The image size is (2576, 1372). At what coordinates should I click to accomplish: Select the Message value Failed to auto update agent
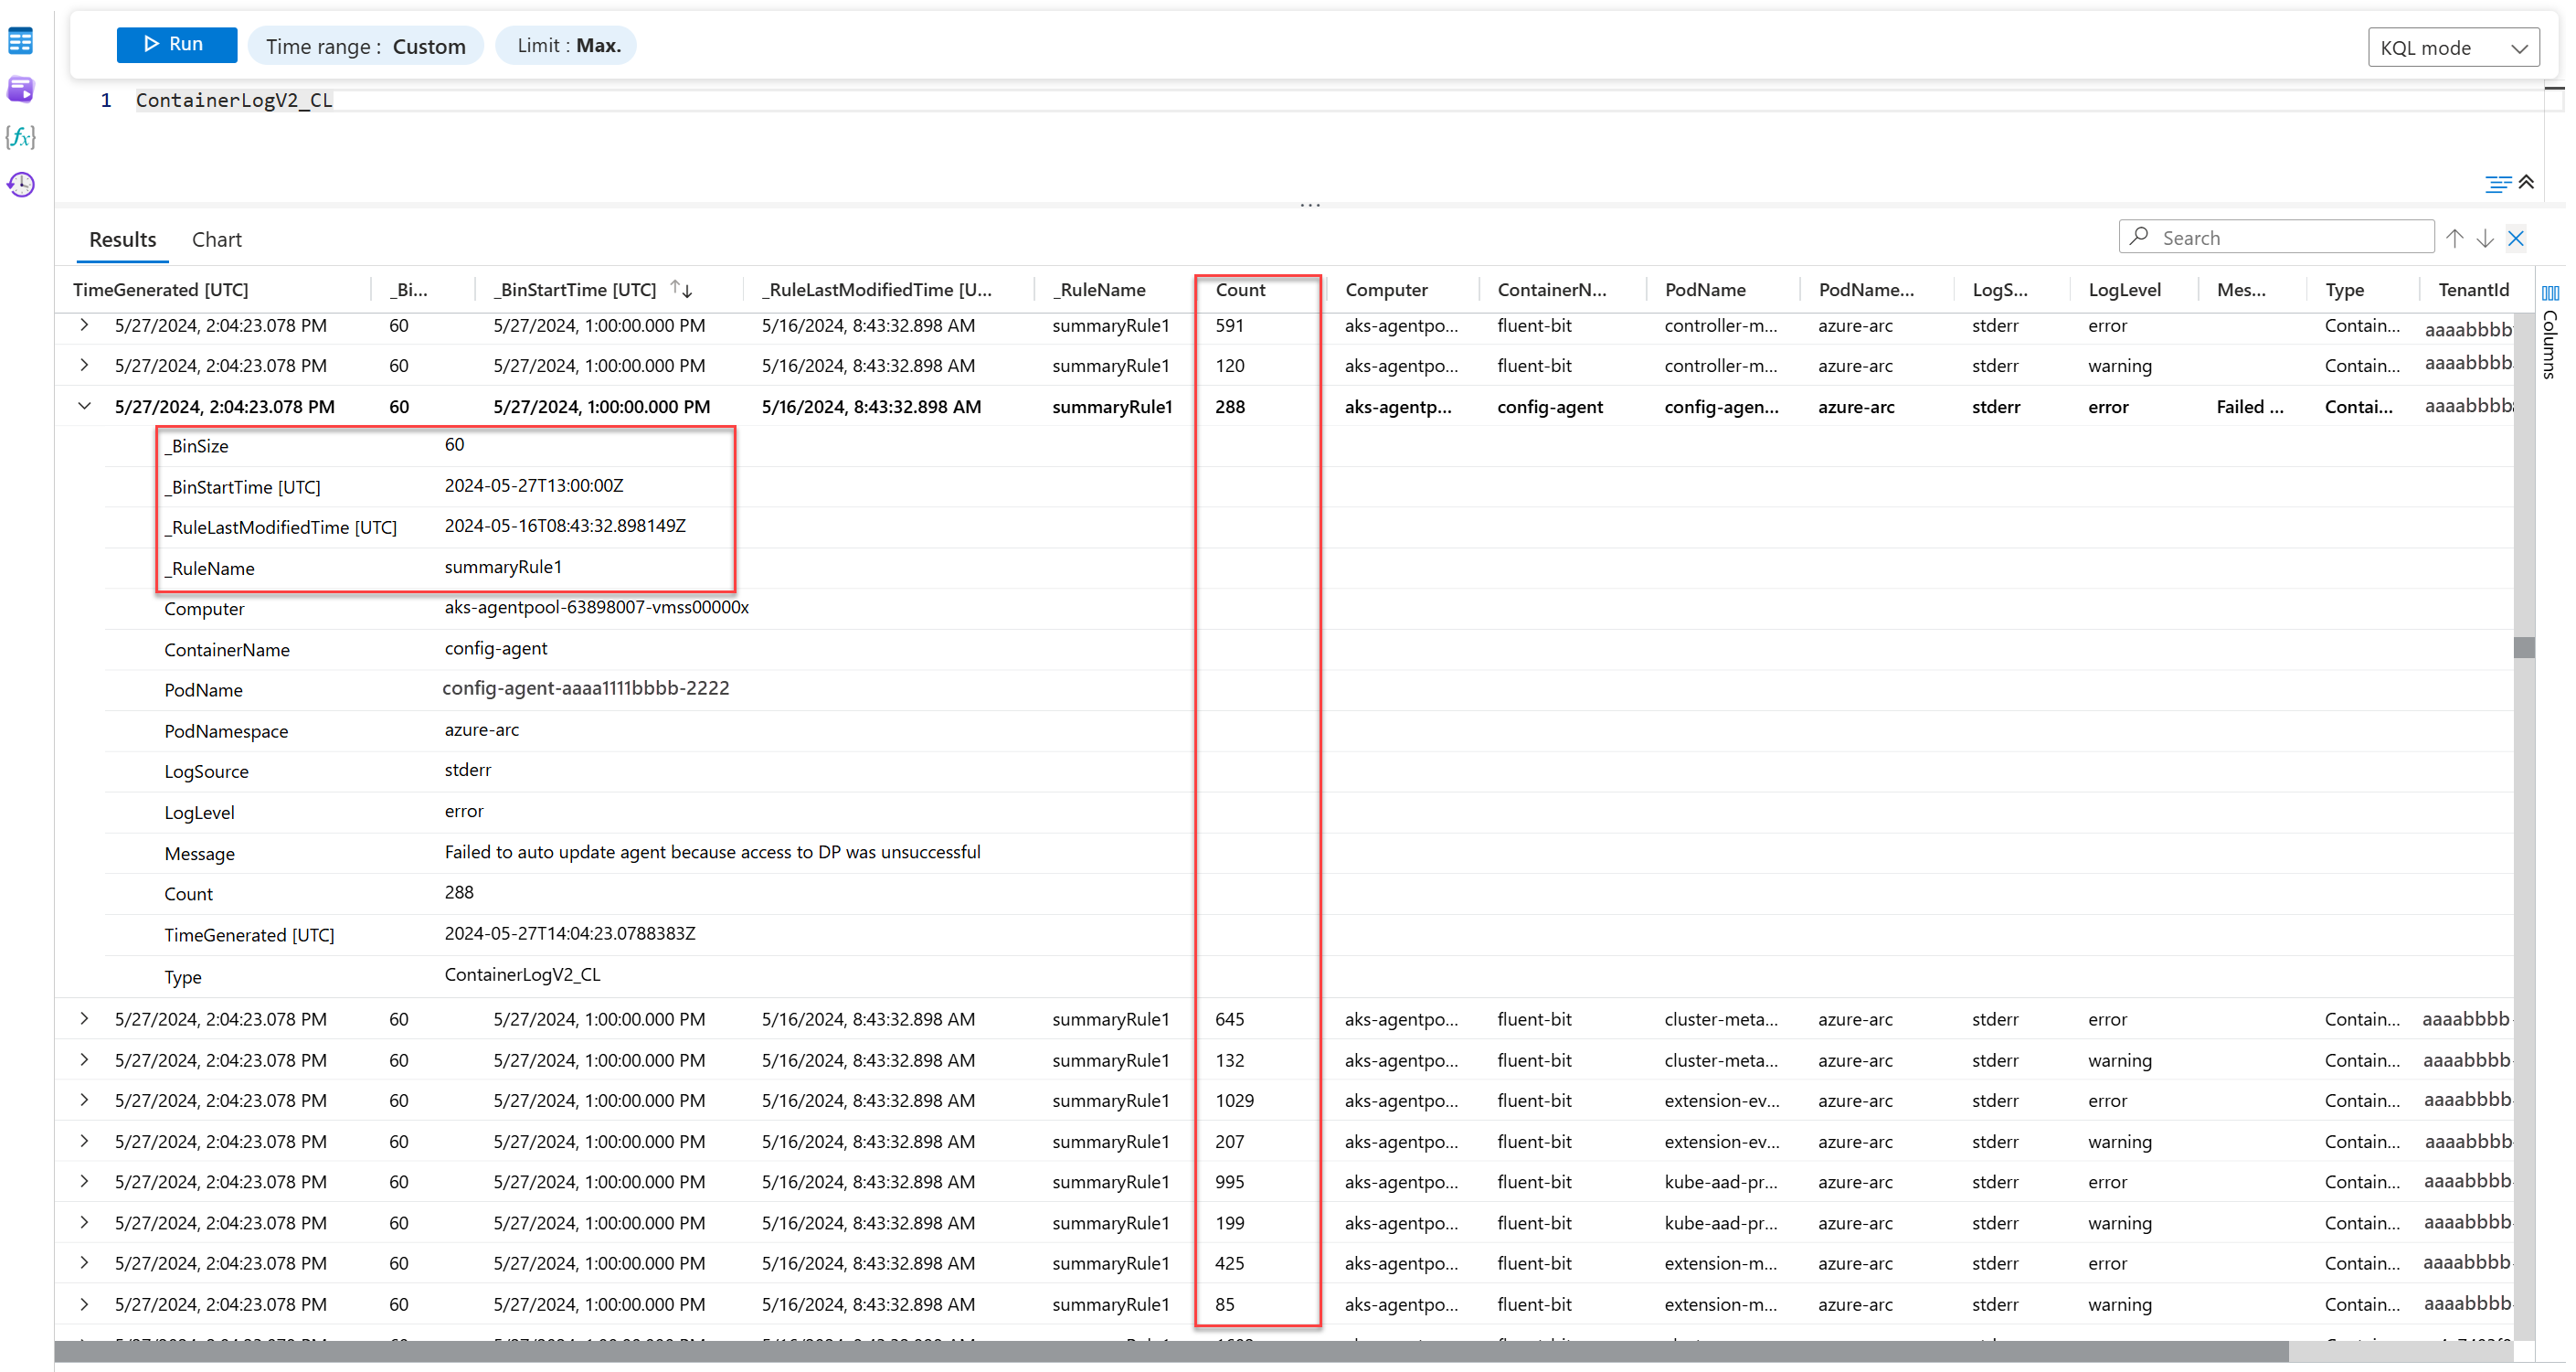click(x=712, y=853)
